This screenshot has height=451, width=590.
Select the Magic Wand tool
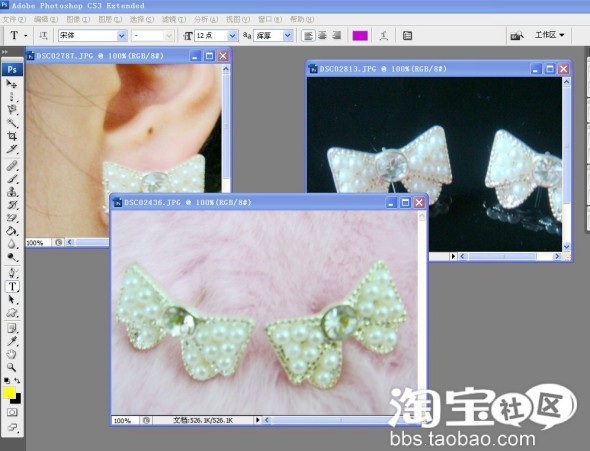[x=12, y=123]
